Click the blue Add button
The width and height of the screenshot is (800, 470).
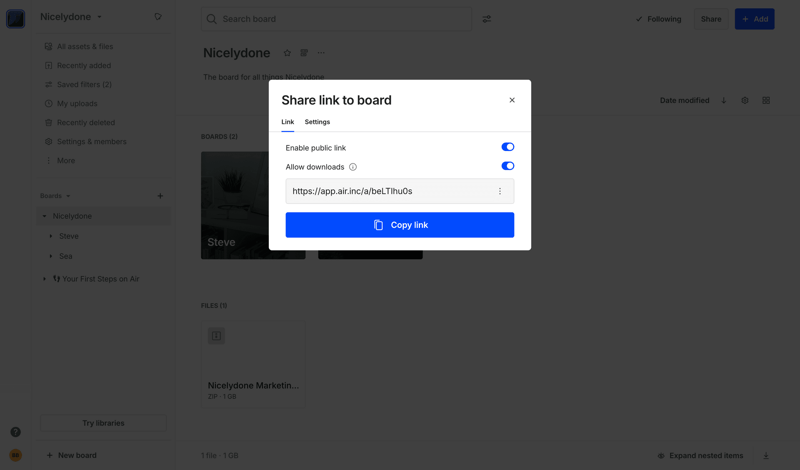click(x=755, y=19)
